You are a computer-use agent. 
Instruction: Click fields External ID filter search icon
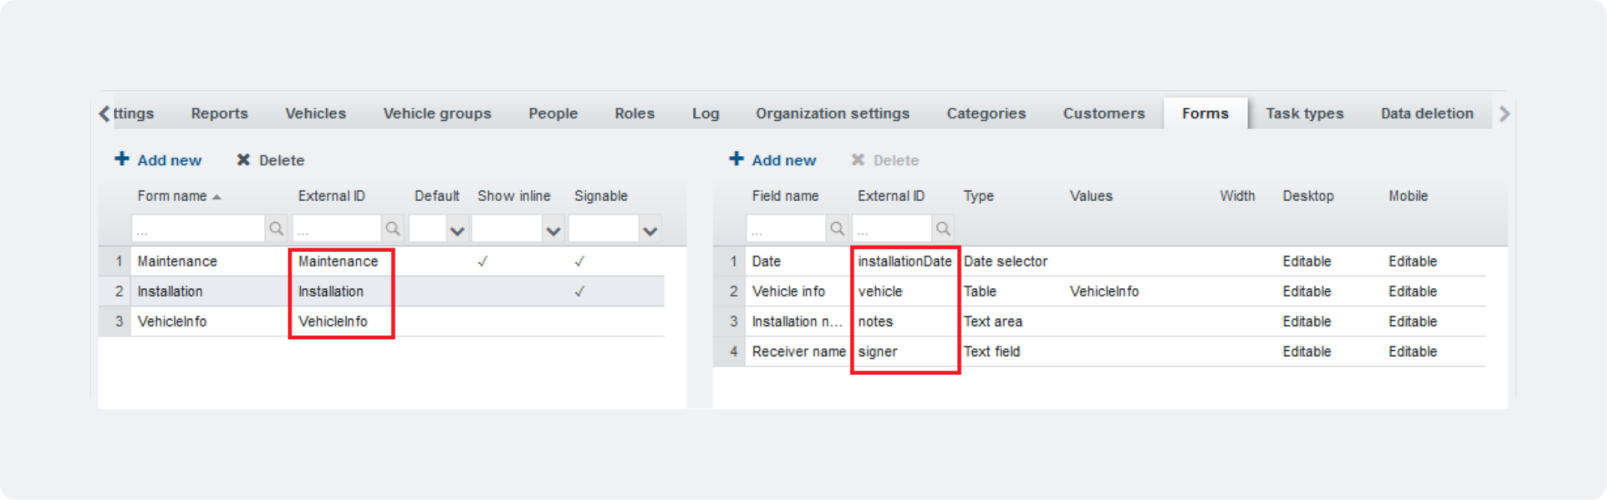pos(943,229)
